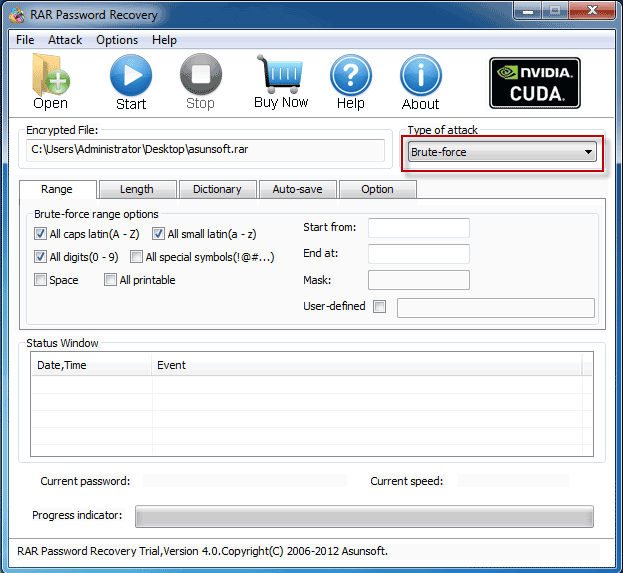Uncheck All digits(0 - 9)
Viewport: 623px width, 573px height.
(x=40, y=257)
